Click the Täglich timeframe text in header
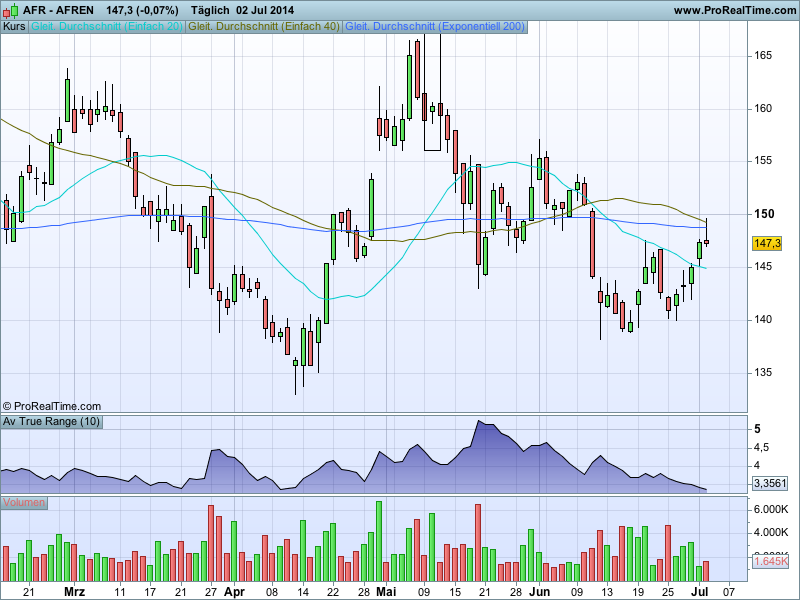 pos(211,10)
